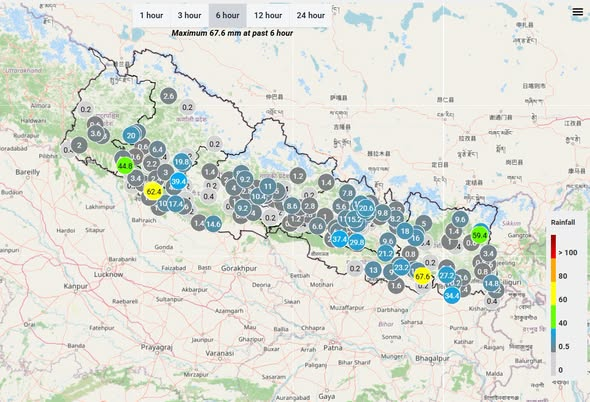Select the 24 hour tab
The width and height of the screenshot is (590, 402).
point(310,15)
